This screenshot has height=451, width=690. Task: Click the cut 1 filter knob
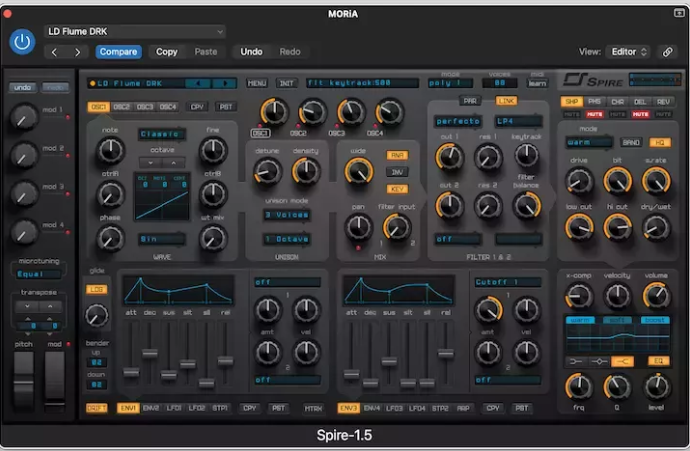click(x=449, y=157)
